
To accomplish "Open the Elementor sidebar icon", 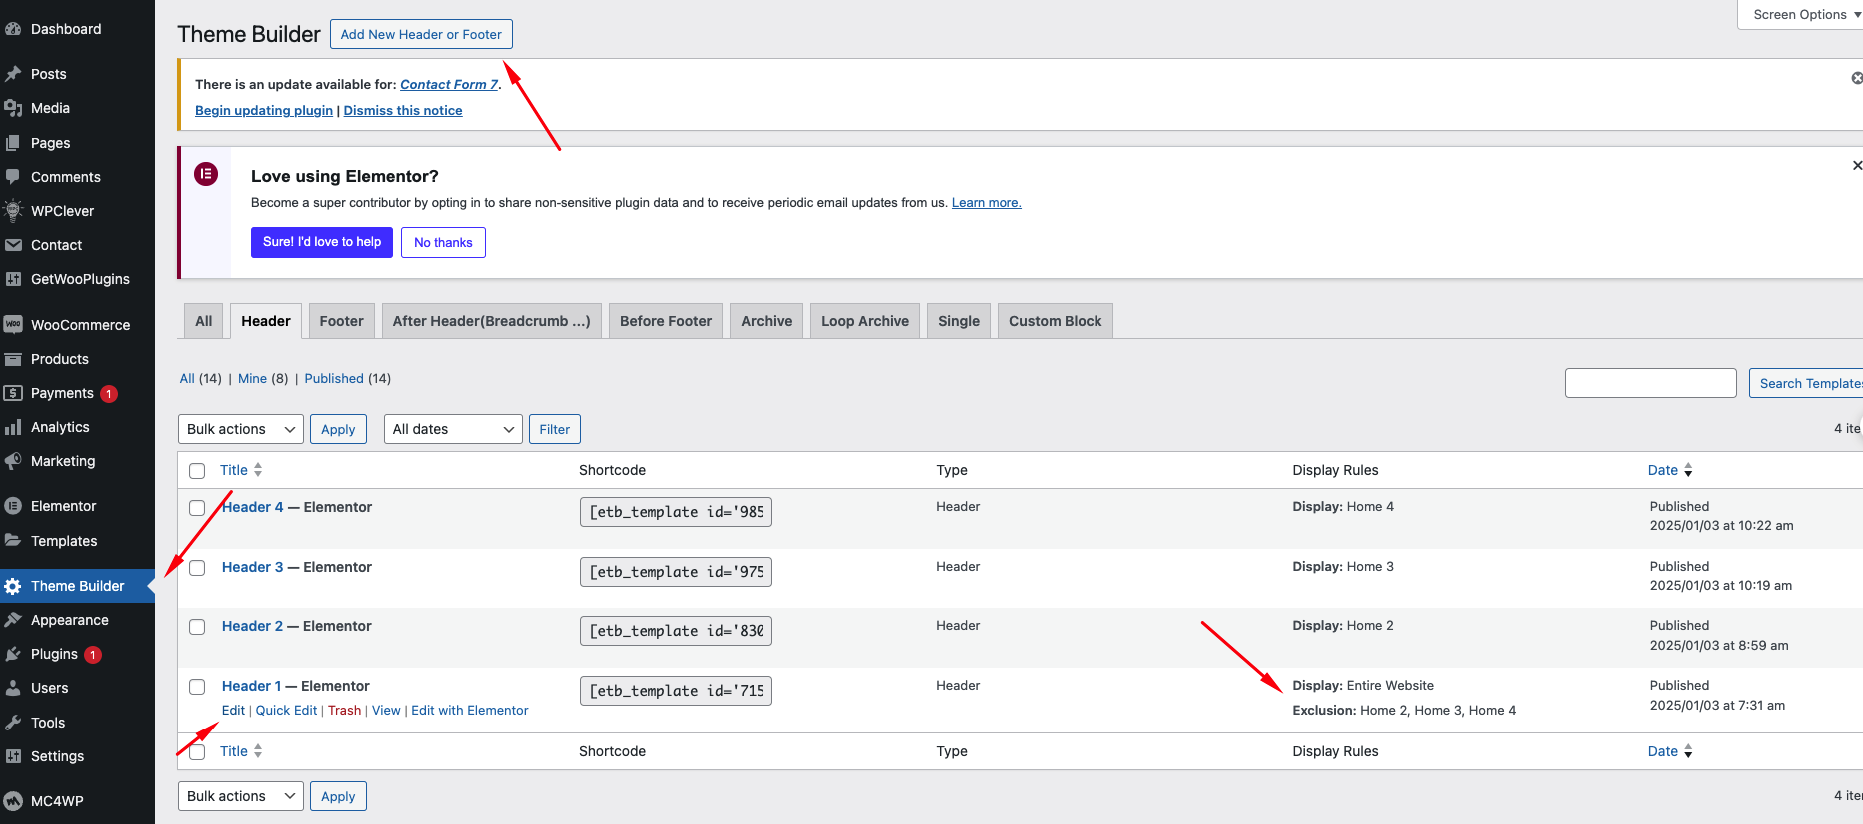I will click(13, 506).
